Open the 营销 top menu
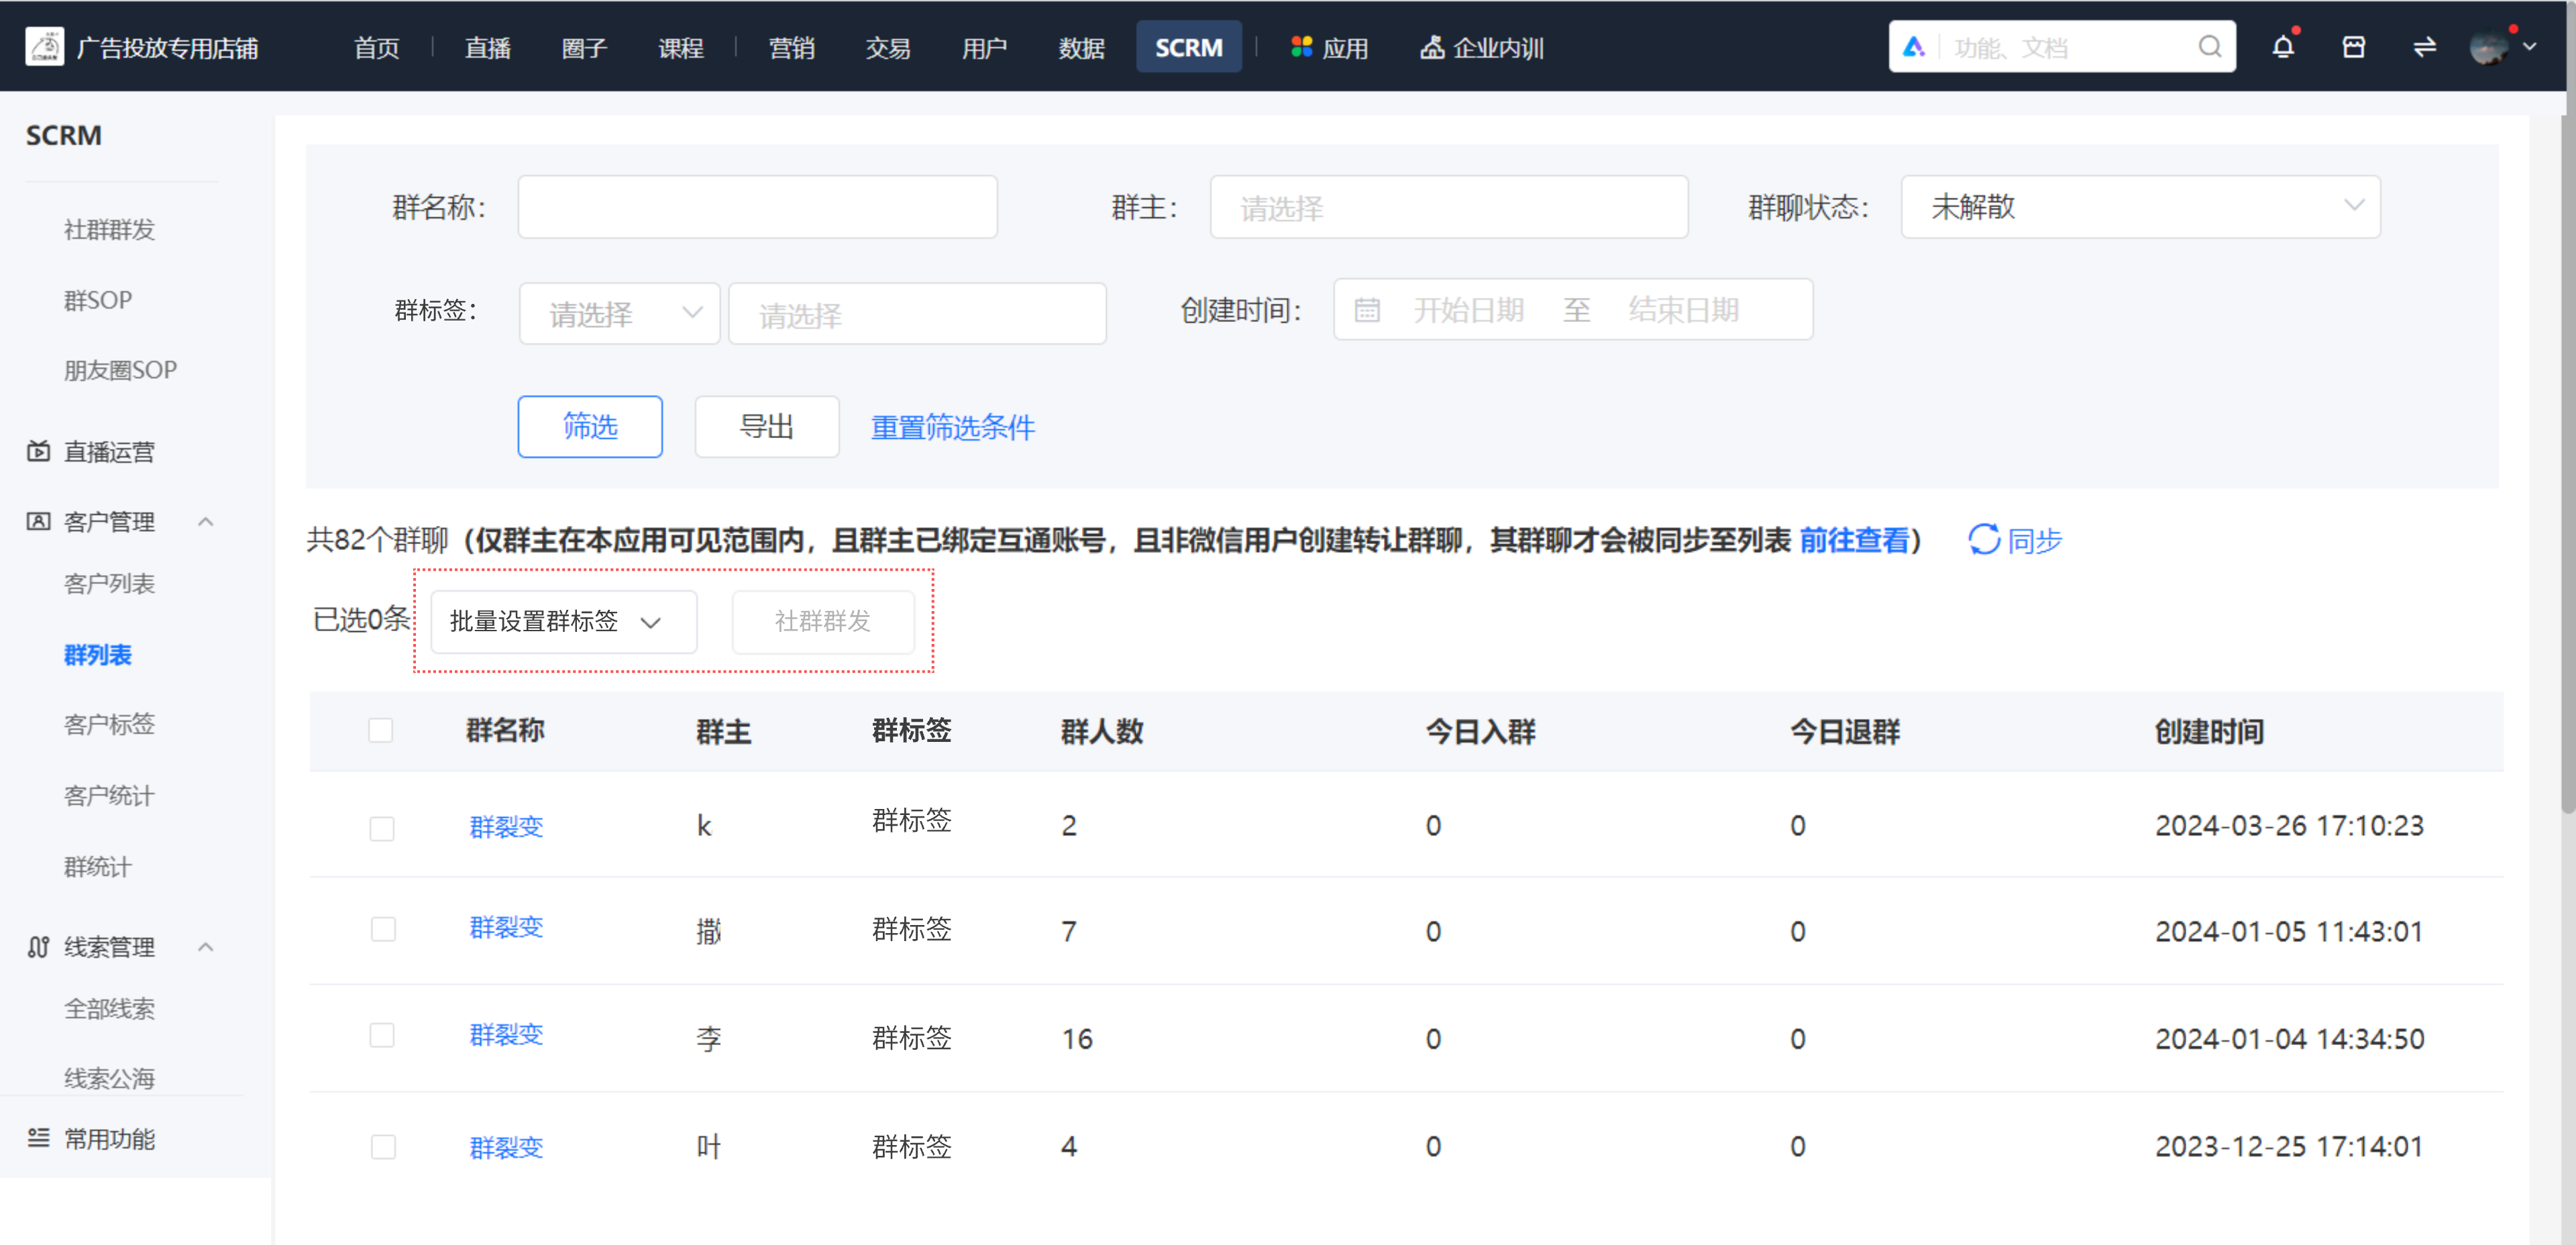 point(791,47)
